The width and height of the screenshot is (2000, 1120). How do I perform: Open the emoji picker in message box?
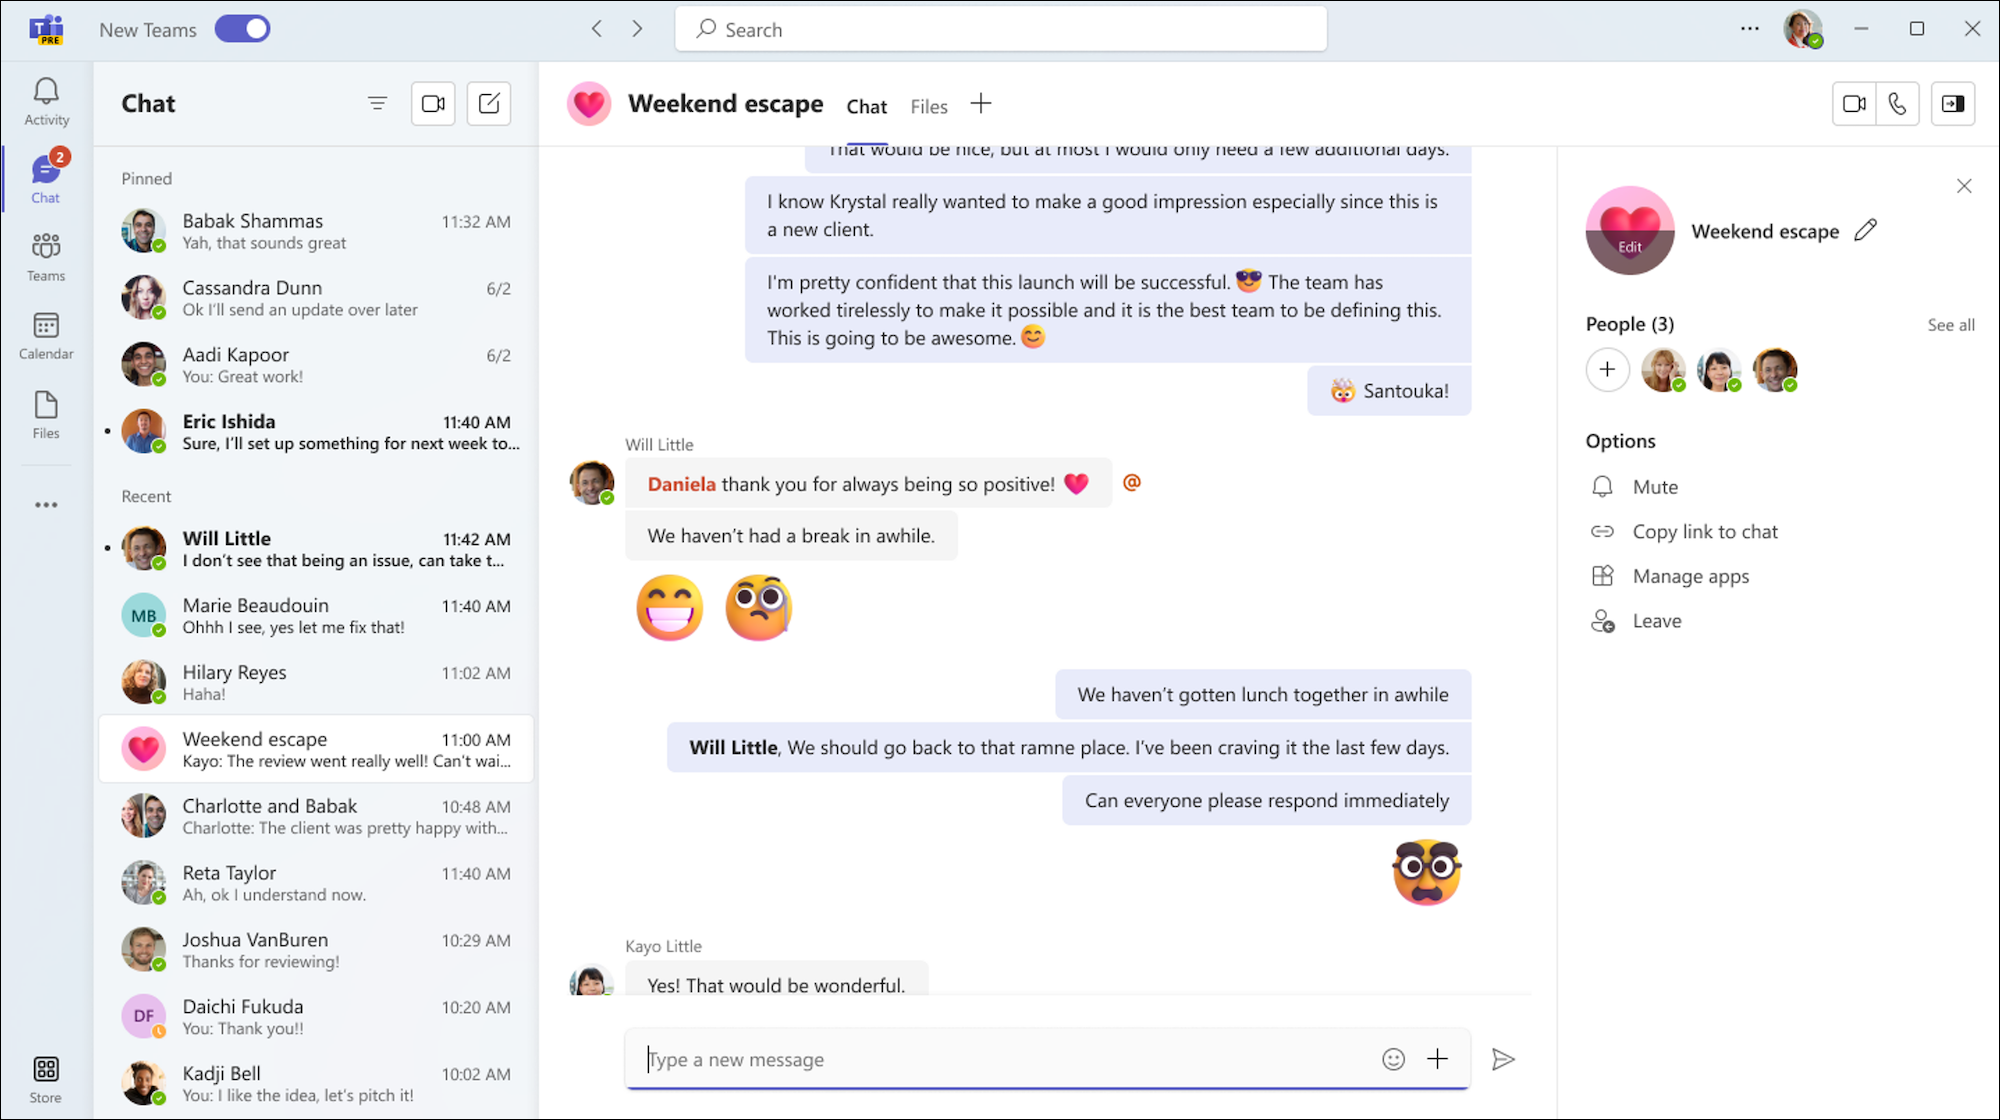[1393, 1059]
